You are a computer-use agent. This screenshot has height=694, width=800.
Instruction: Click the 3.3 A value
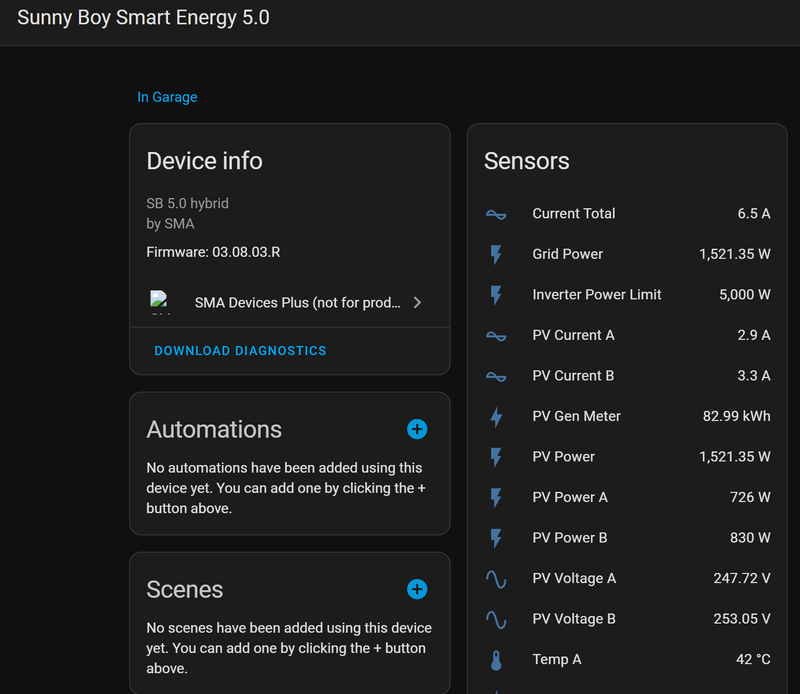pyautogui.click(x=754, y=376)
